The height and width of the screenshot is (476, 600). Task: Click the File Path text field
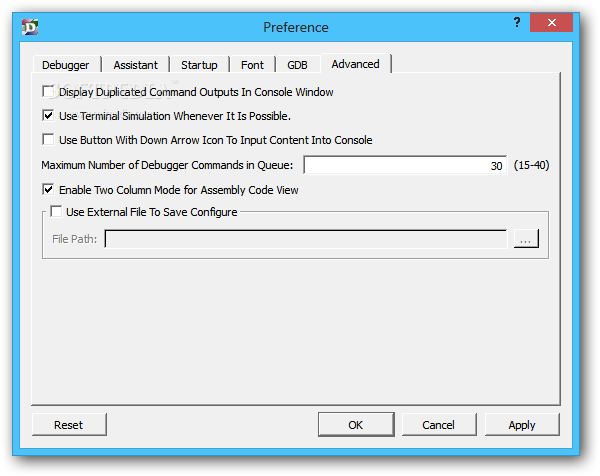point(306,239)
